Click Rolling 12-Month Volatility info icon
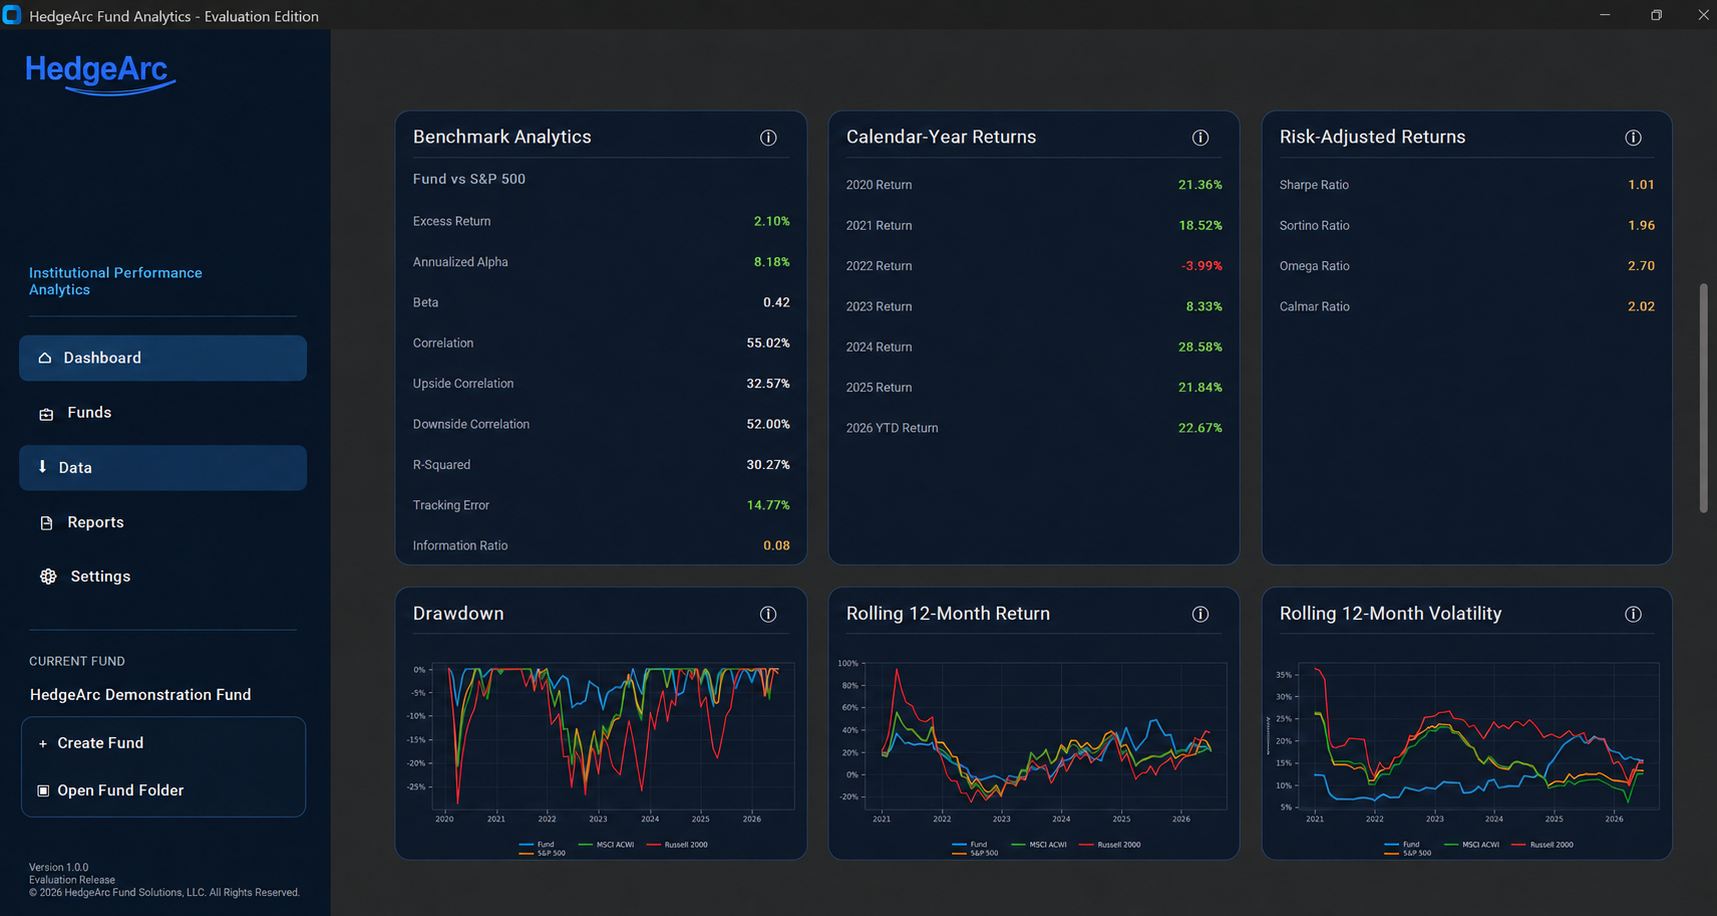 click(1633, 614)
